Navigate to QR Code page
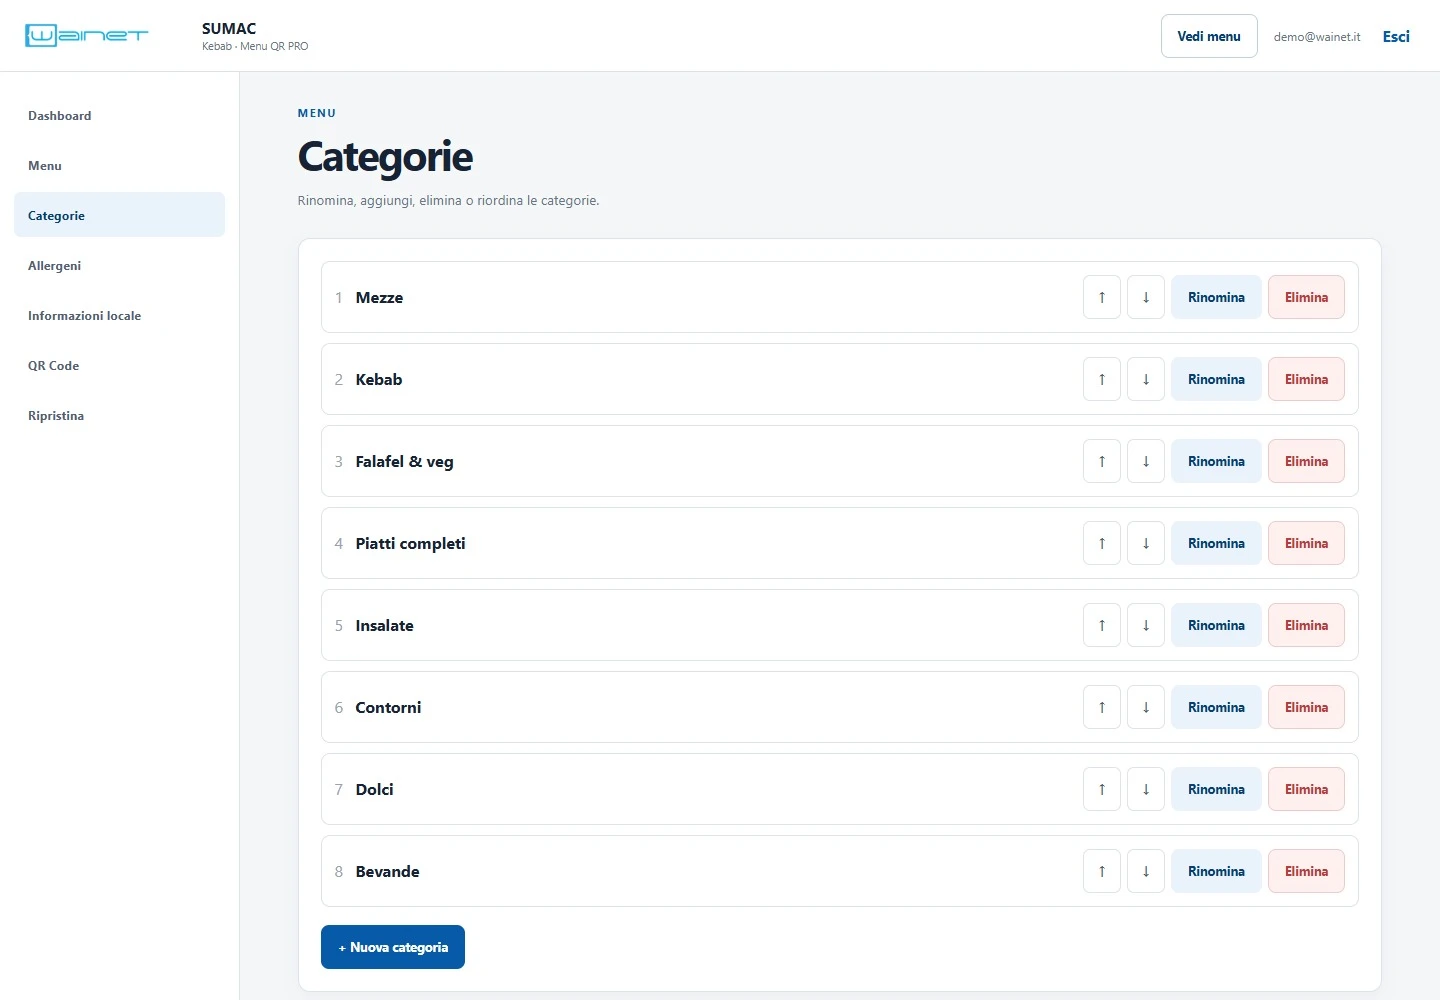 click(119, 365)
